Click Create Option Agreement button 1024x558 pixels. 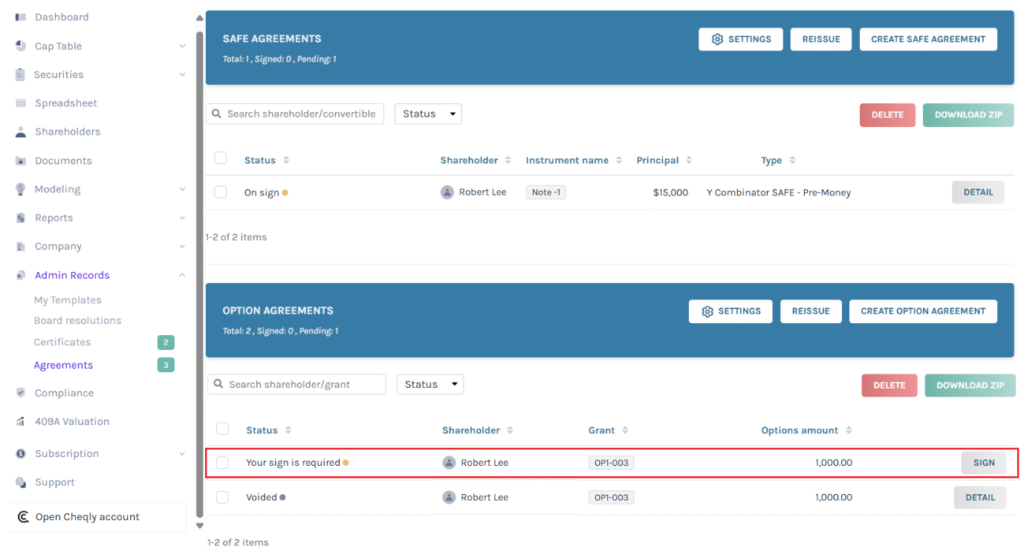[x=923, y=311]
